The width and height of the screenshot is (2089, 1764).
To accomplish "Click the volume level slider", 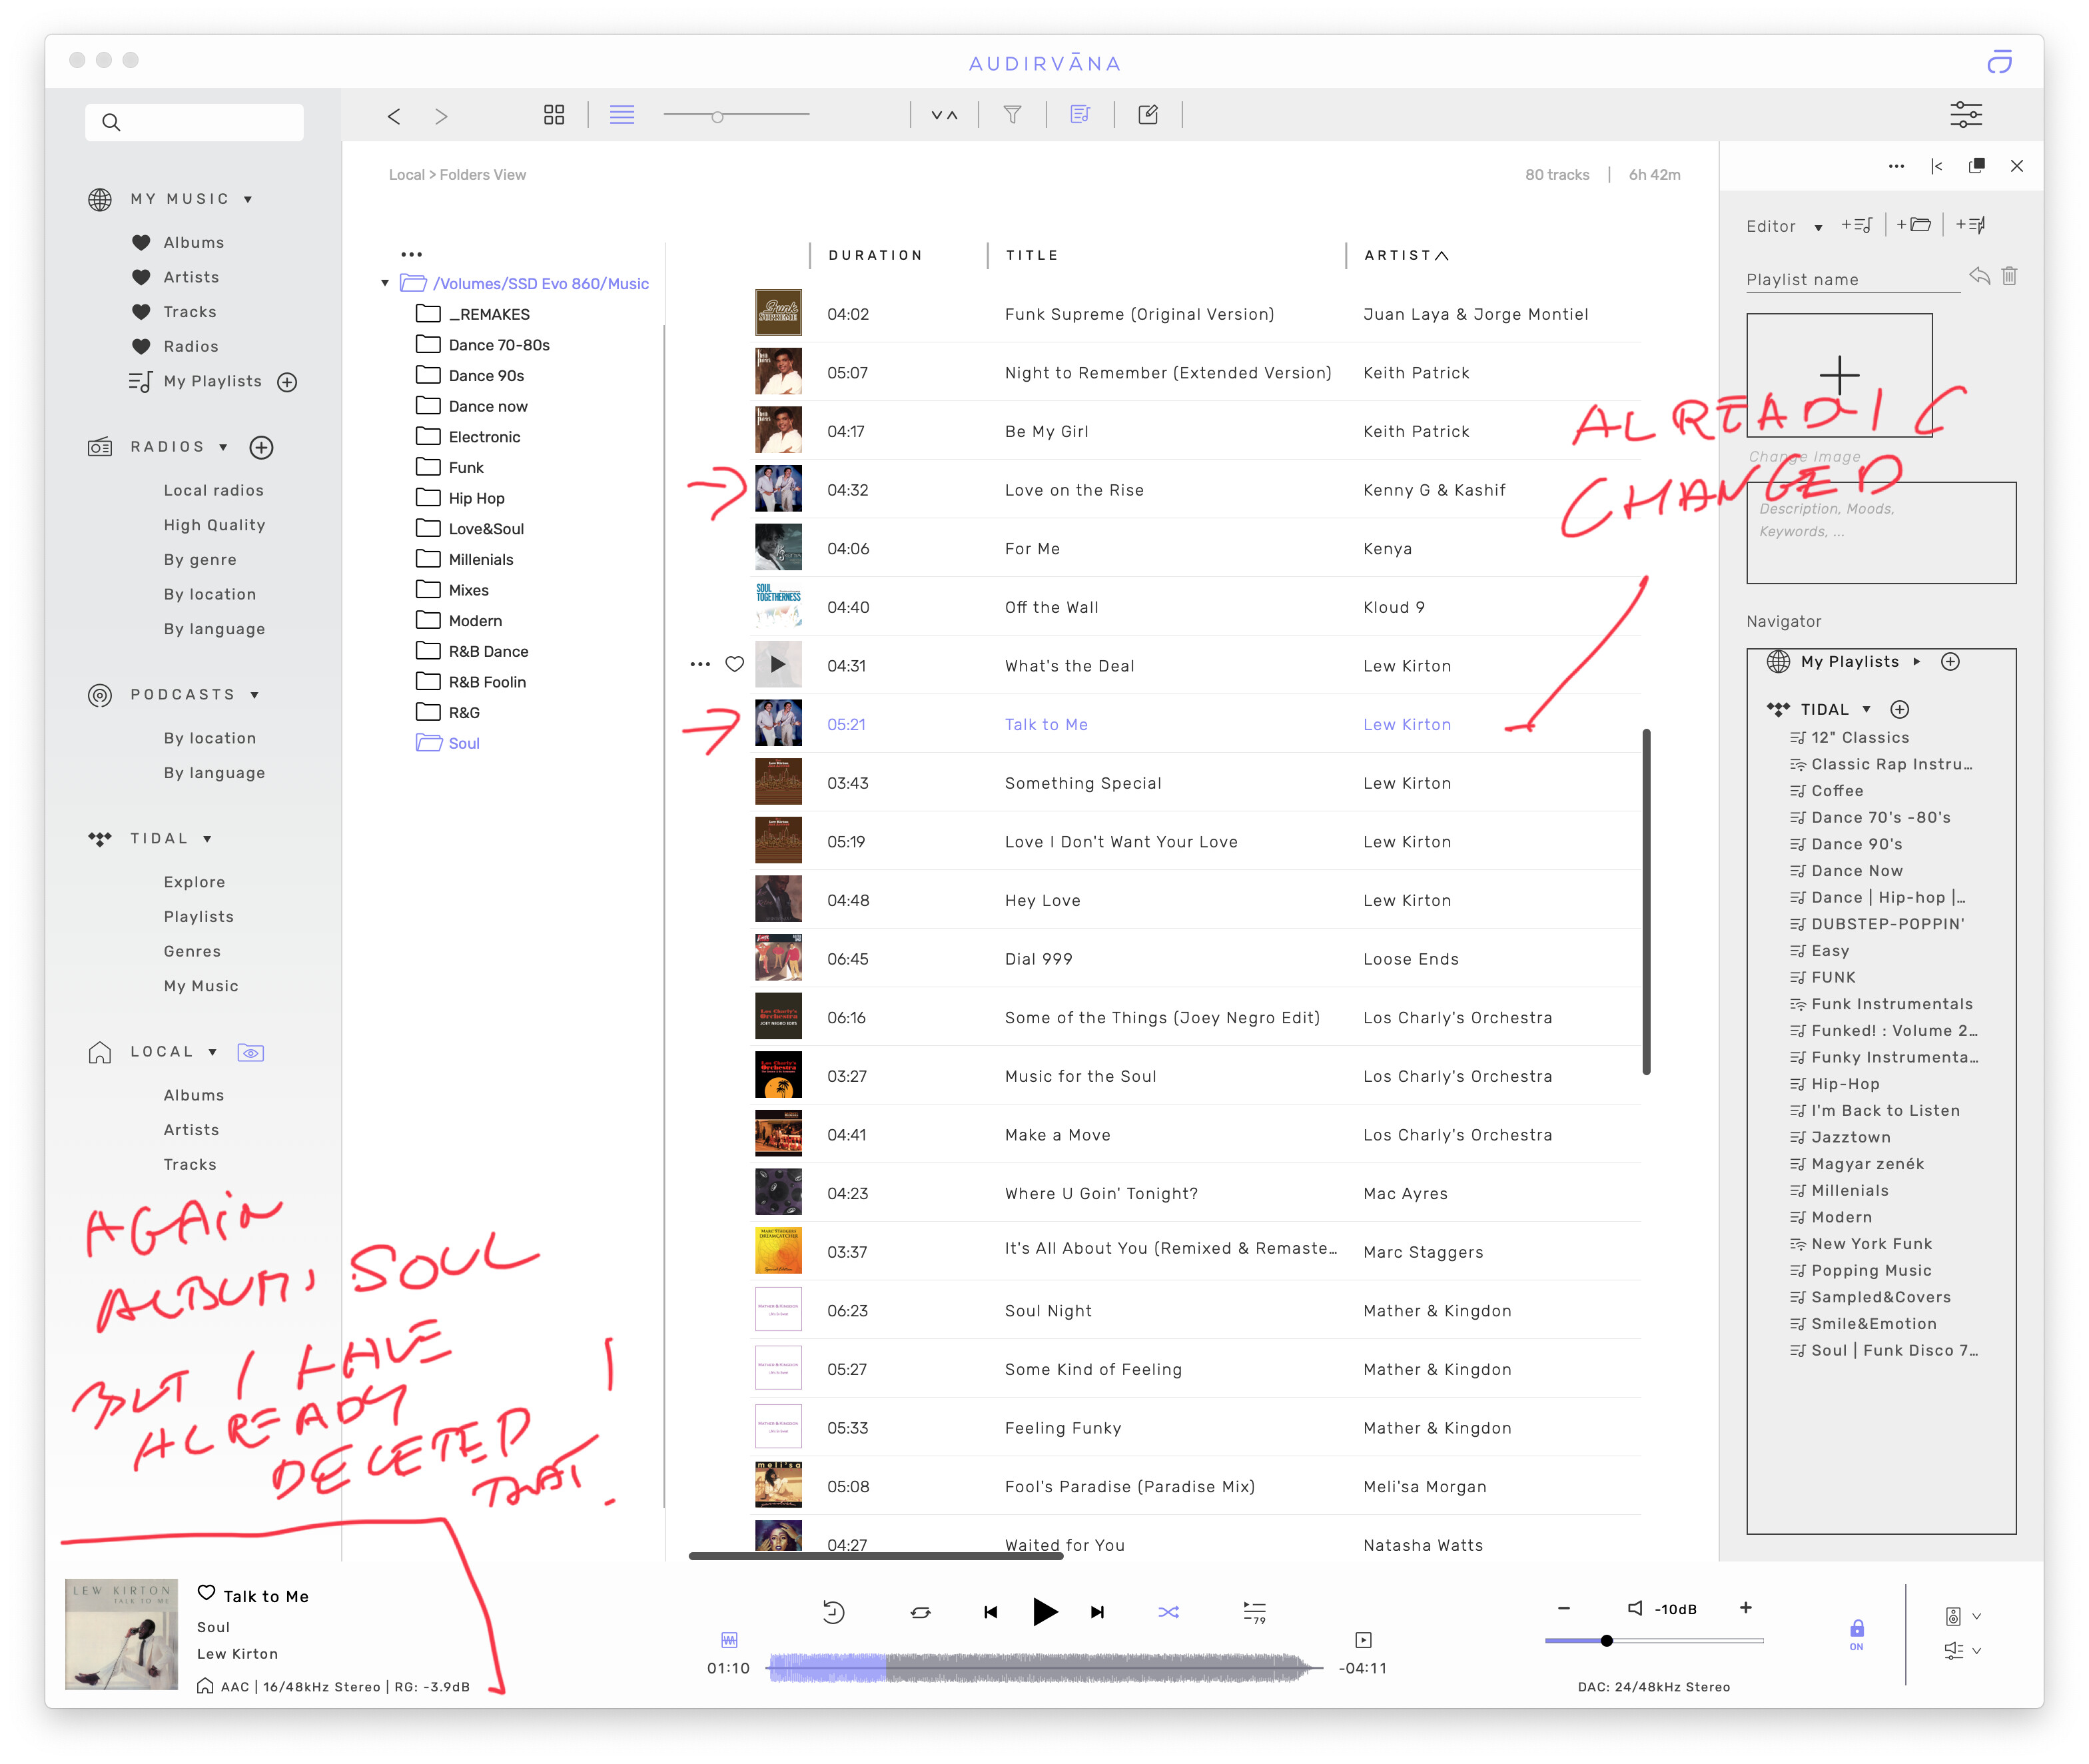I will pyautogui.click(x=1606, y=1641).
